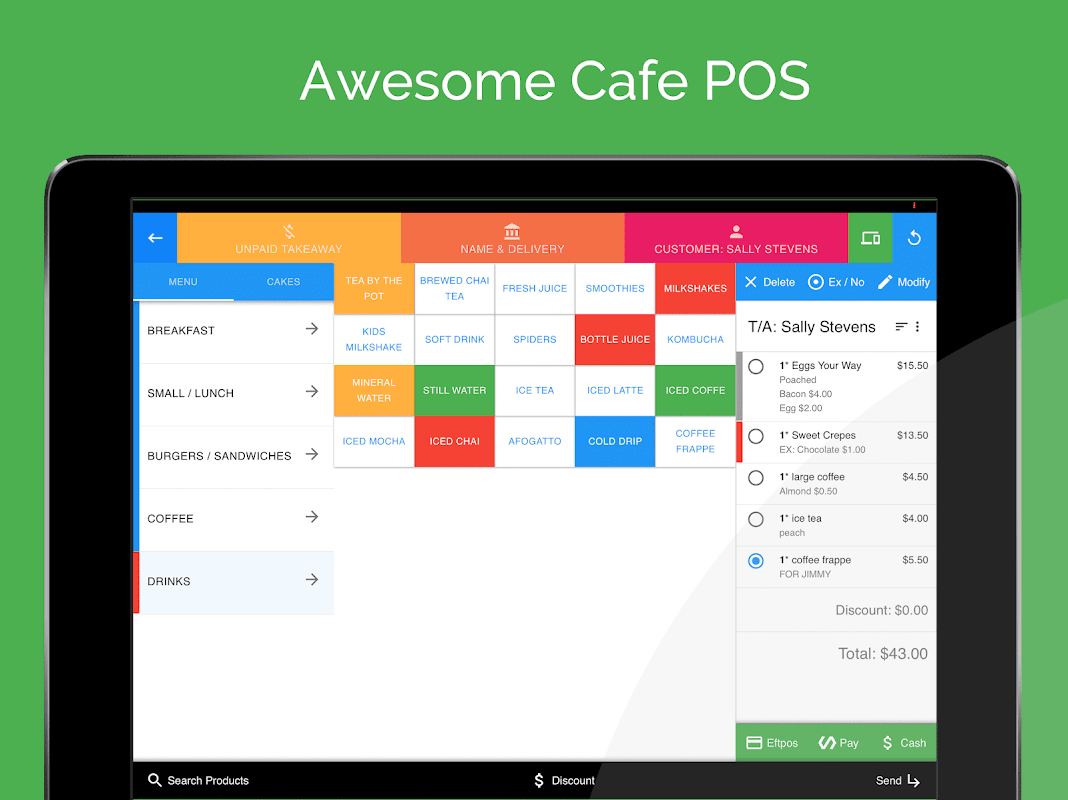Screen dimensions: 1068x800
Task: Select the large coffee radio button
Action: pos(755,478)
